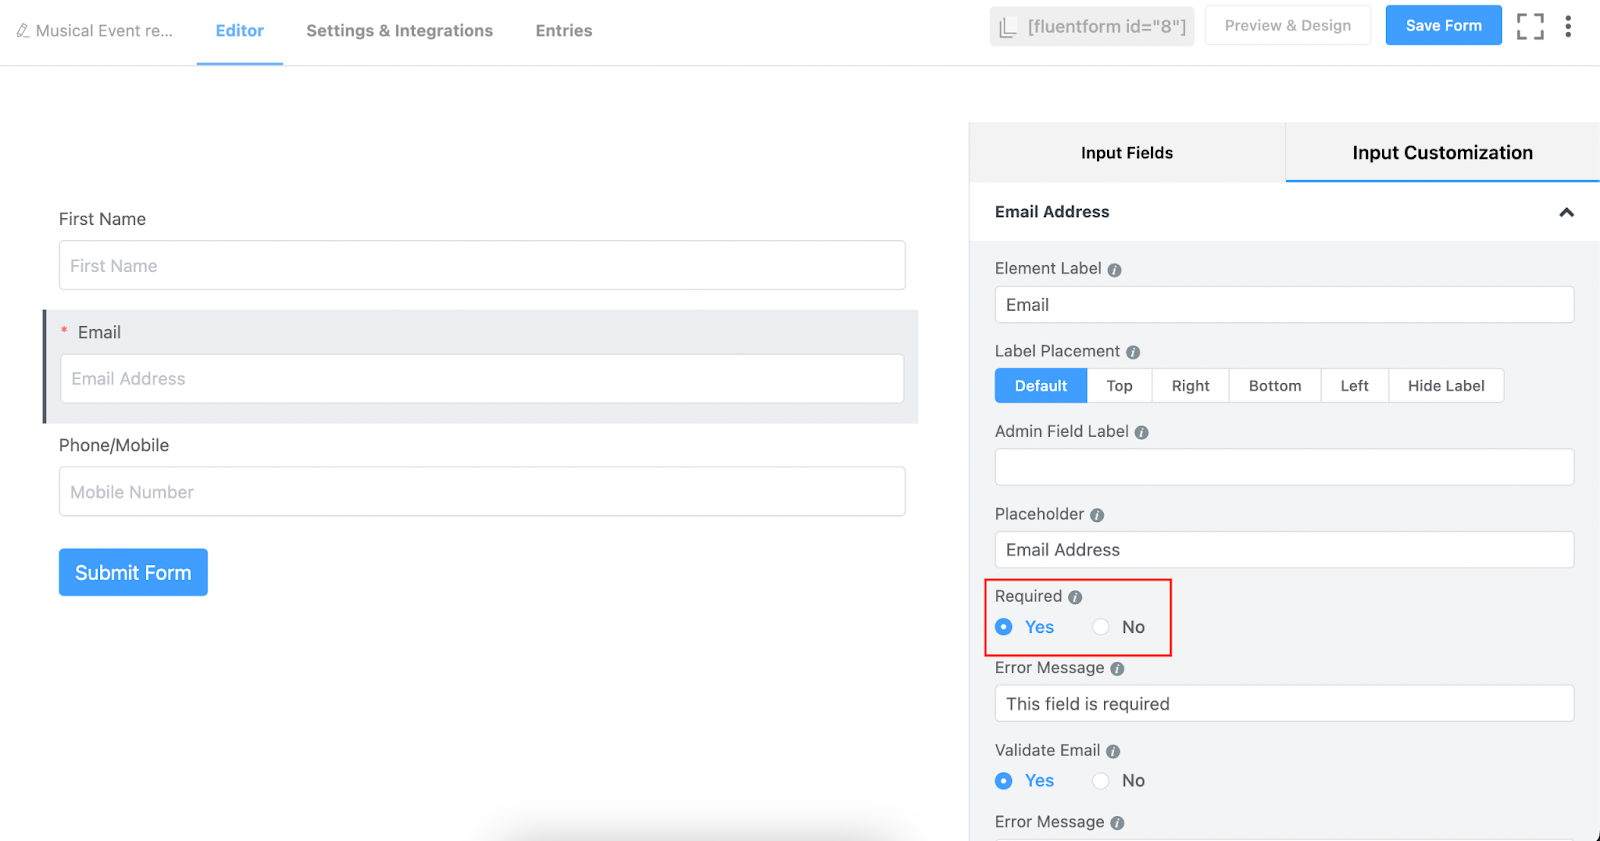Select Yes for Required
1600x841 pixels.
coord(1004,627)
